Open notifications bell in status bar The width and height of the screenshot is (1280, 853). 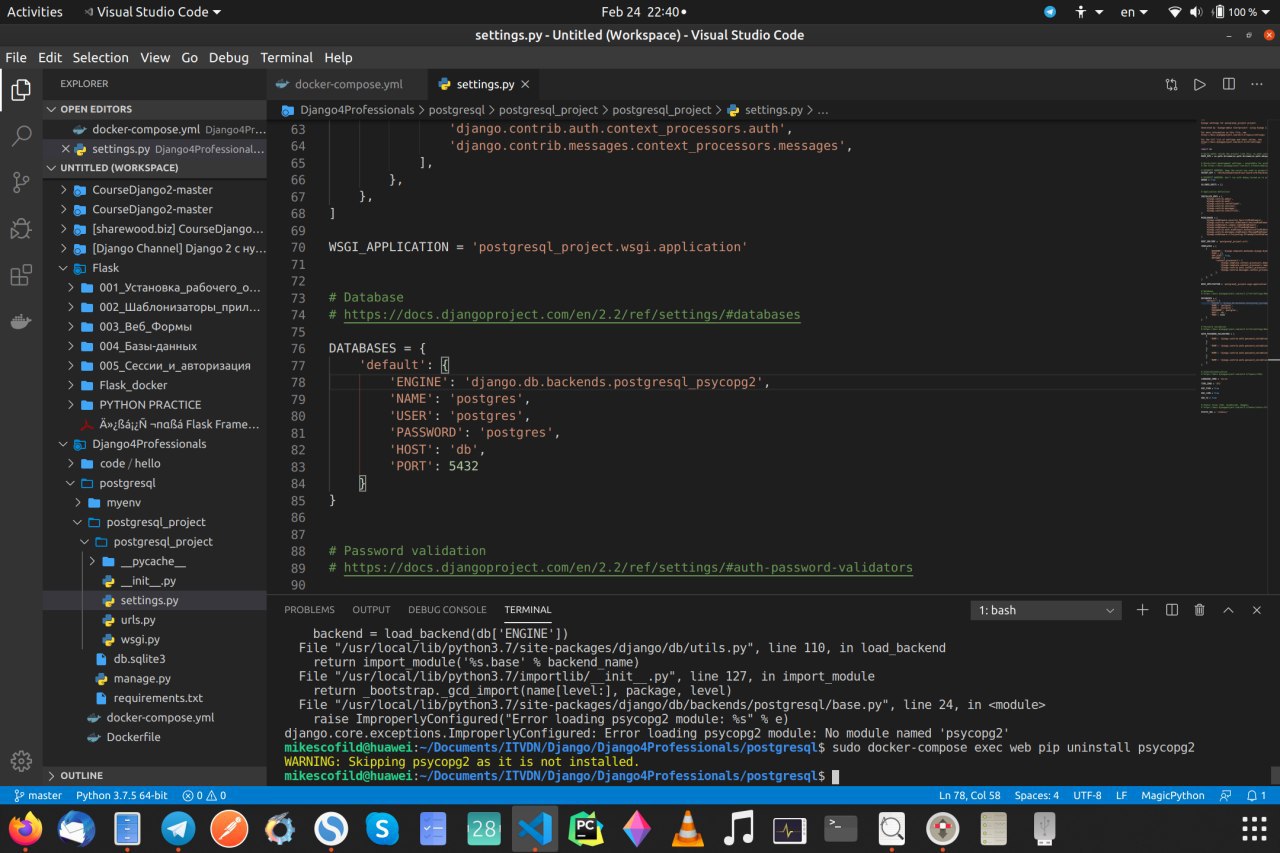(1255, 795)
